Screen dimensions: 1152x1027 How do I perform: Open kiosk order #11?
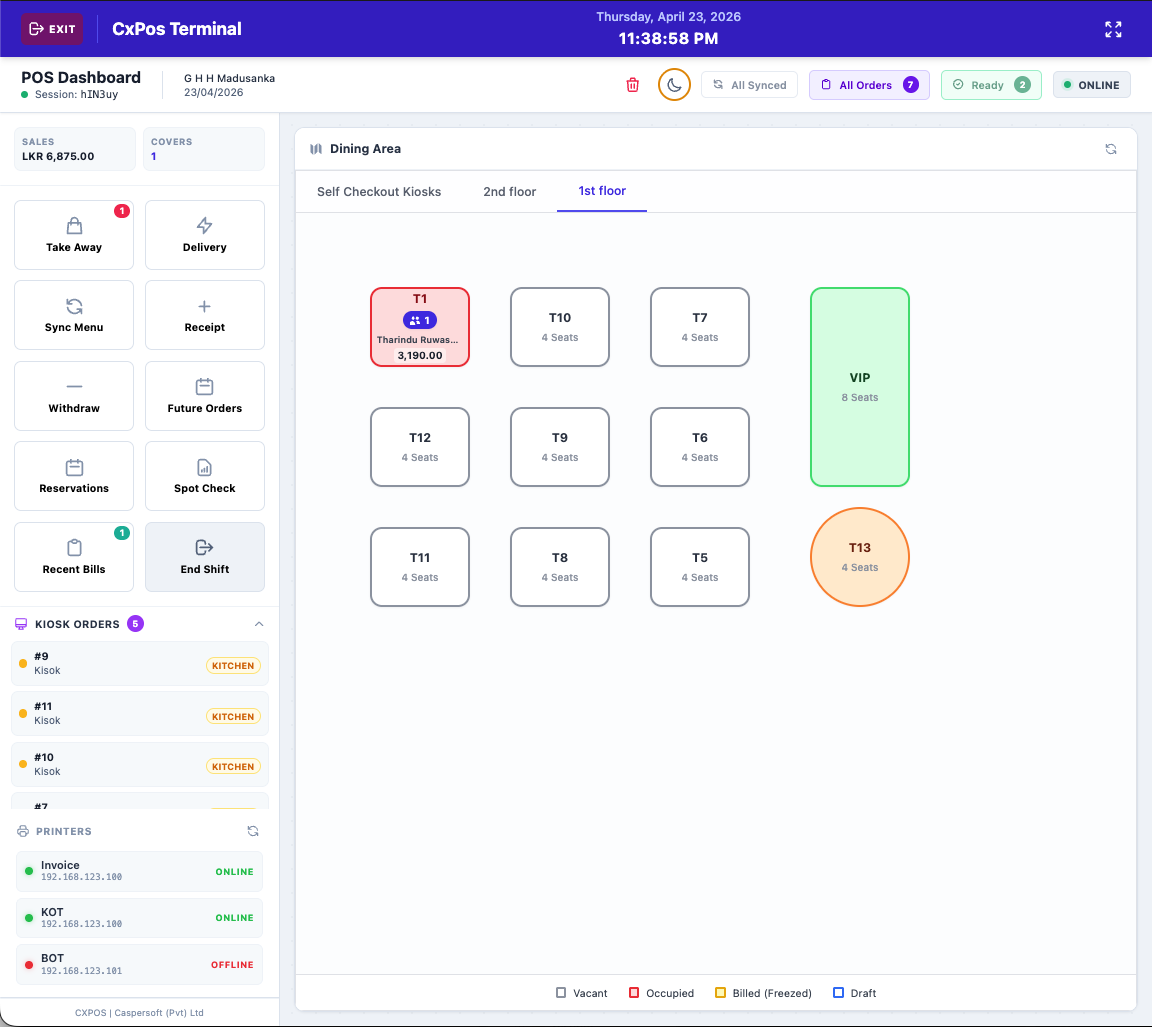click(x=140, y=713)
